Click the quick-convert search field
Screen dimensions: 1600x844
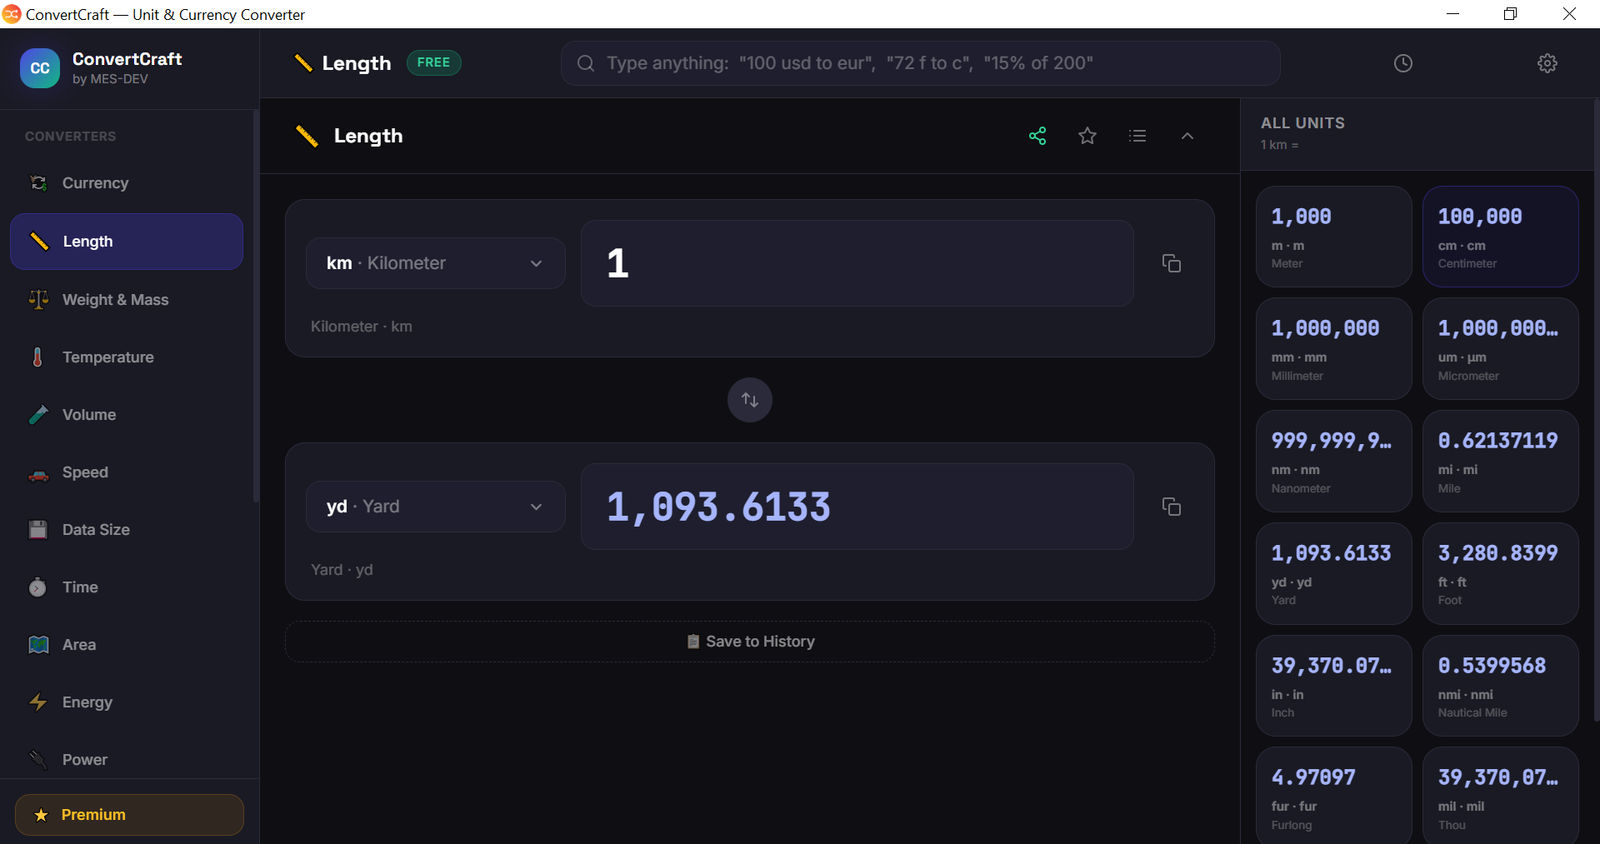(920, 63)
